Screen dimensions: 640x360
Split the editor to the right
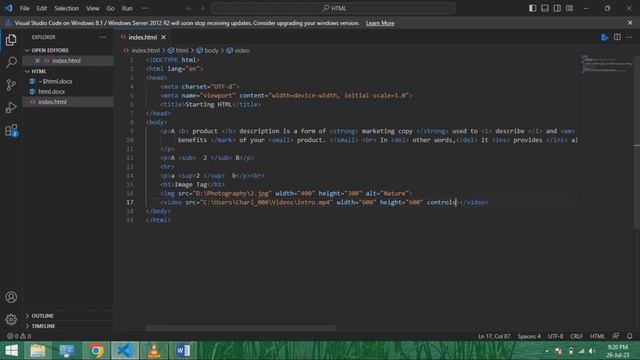[617, 37]
